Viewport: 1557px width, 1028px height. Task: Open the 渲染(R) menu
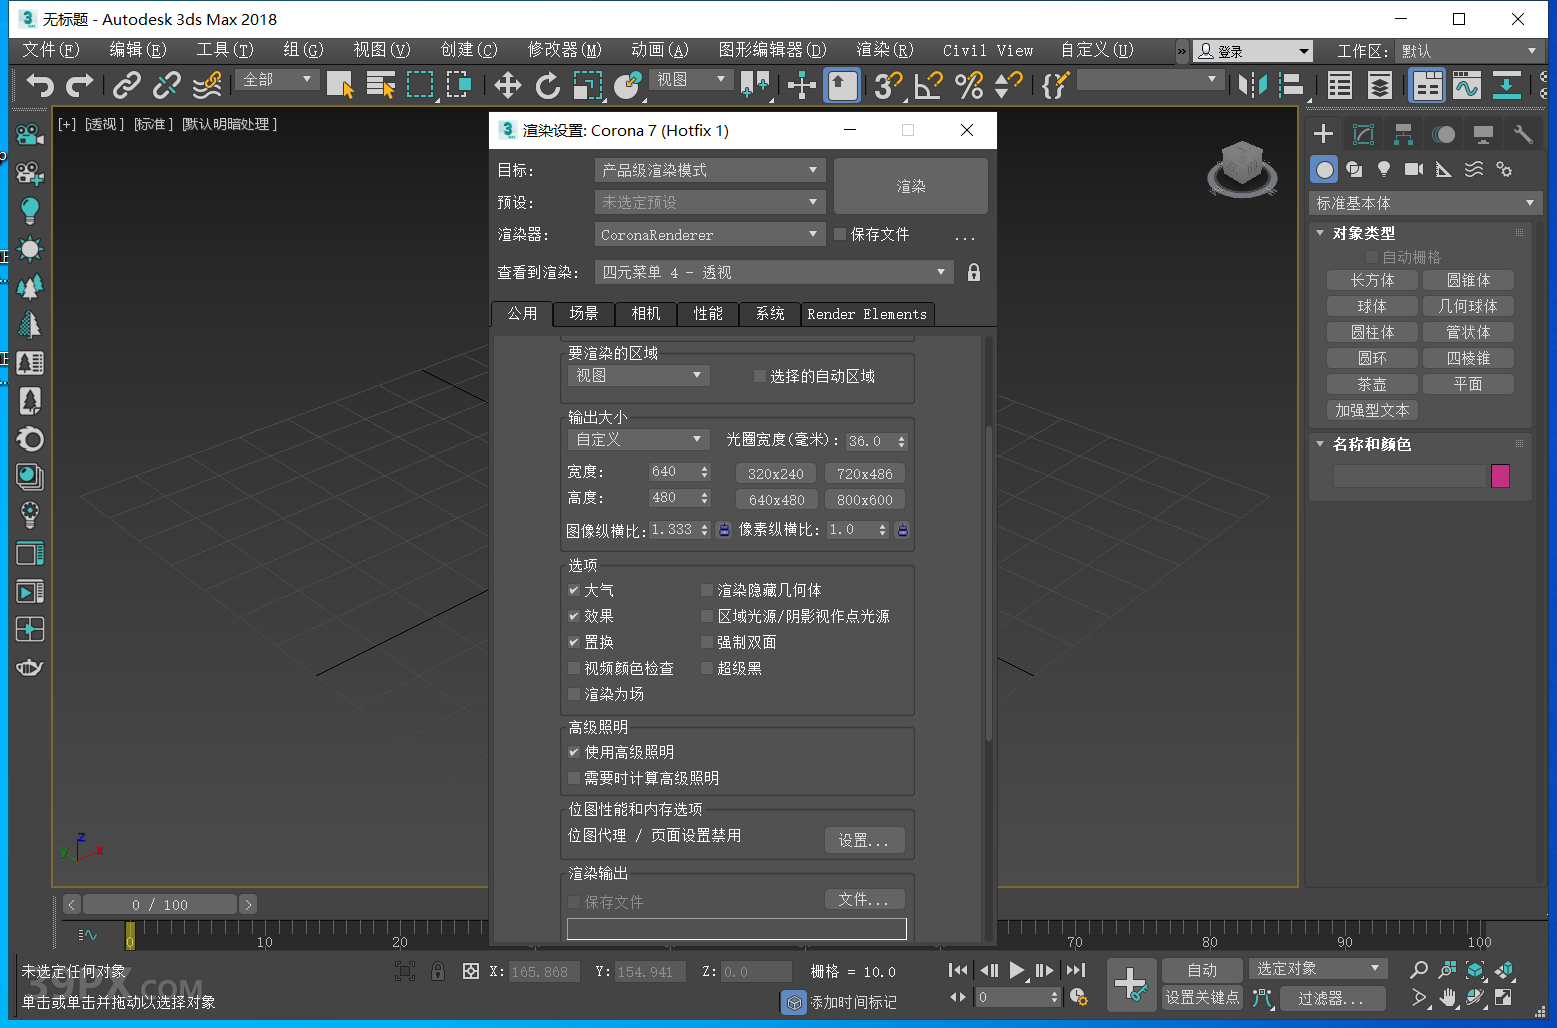(x=884, y=49)
